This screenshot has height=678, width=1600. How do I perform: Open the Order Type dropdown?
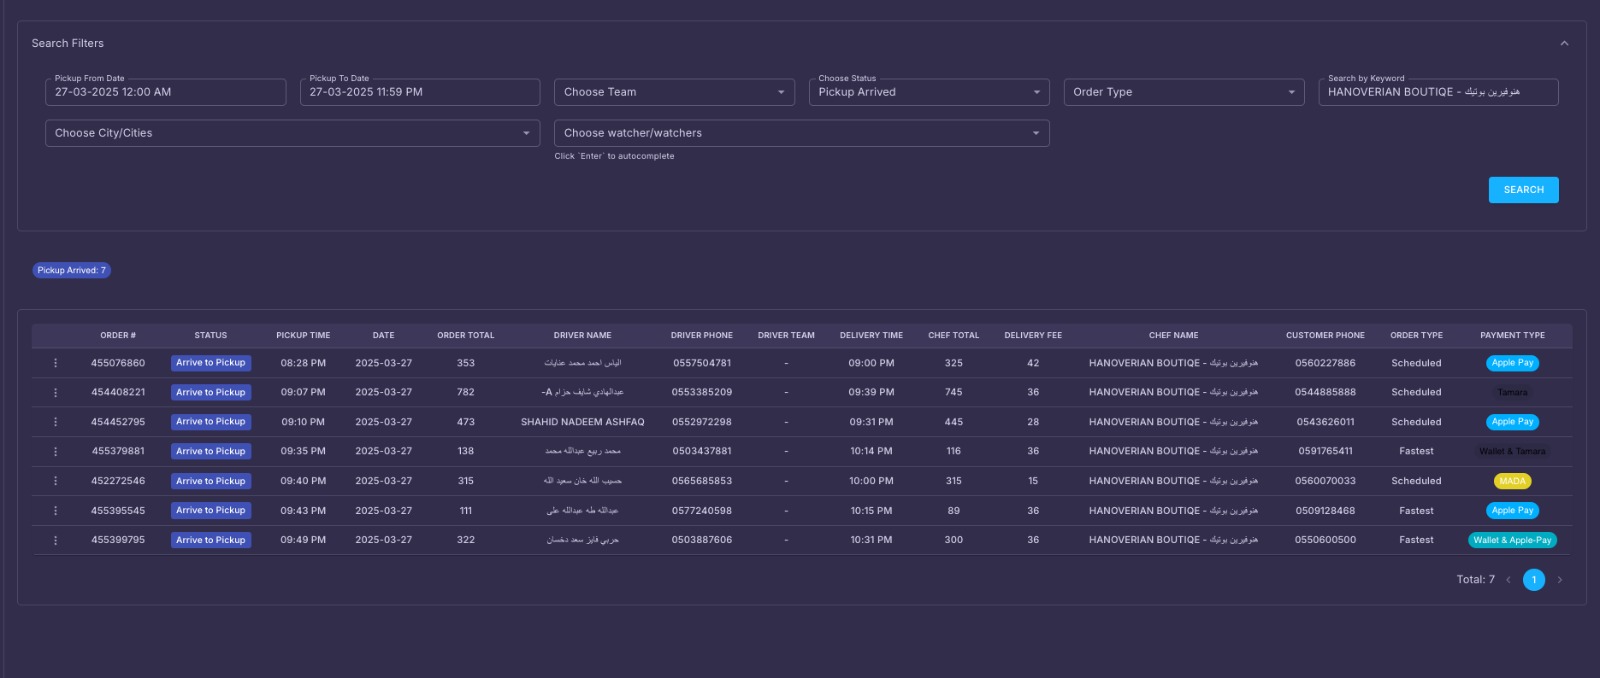pyautogui.click(x=1184, y=92)
